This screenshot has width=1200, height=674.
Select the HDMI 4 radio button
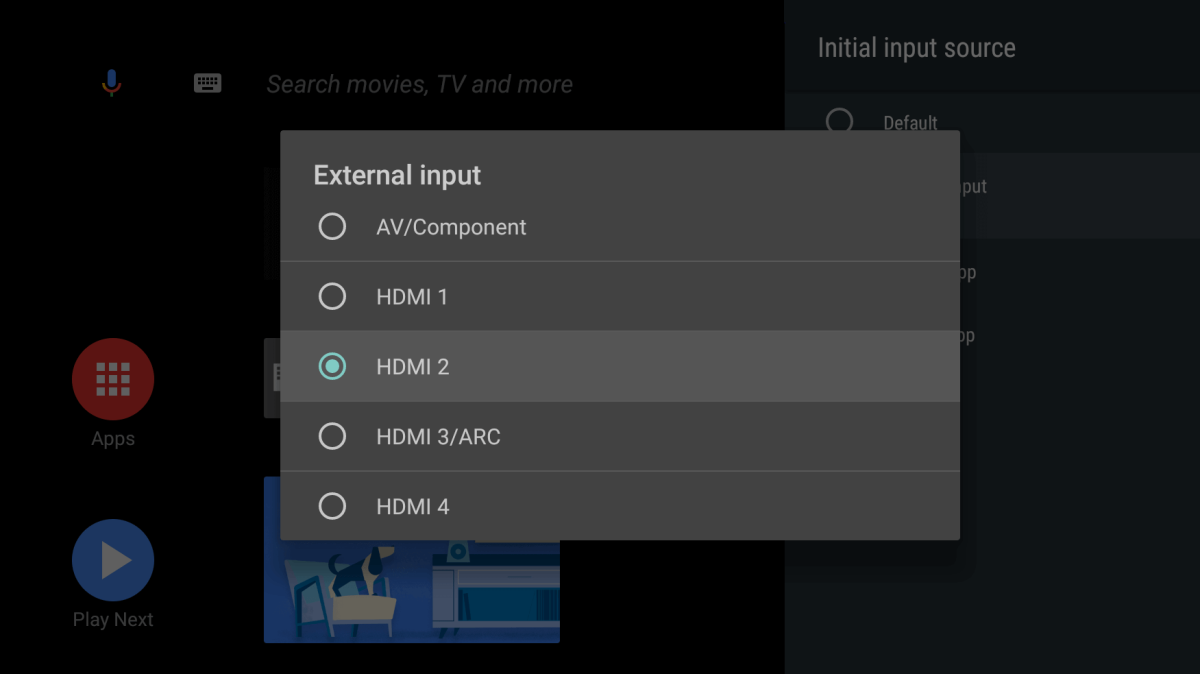pos(332,506)
